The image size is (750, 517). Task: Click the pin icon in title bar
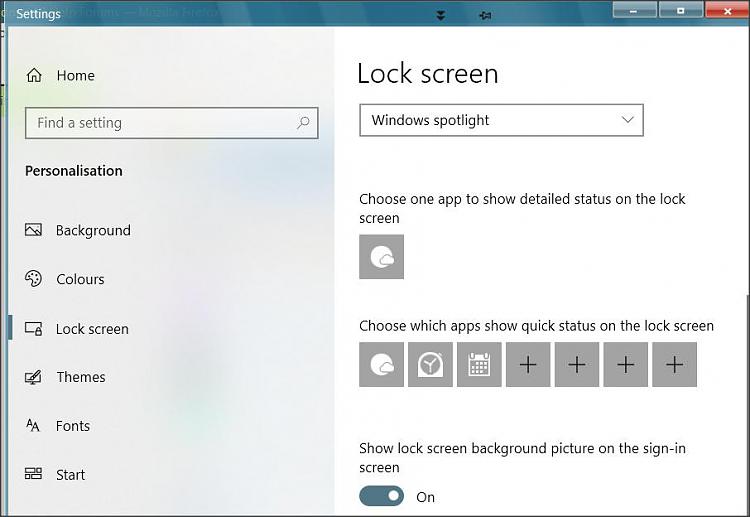(x=485, y=16)
